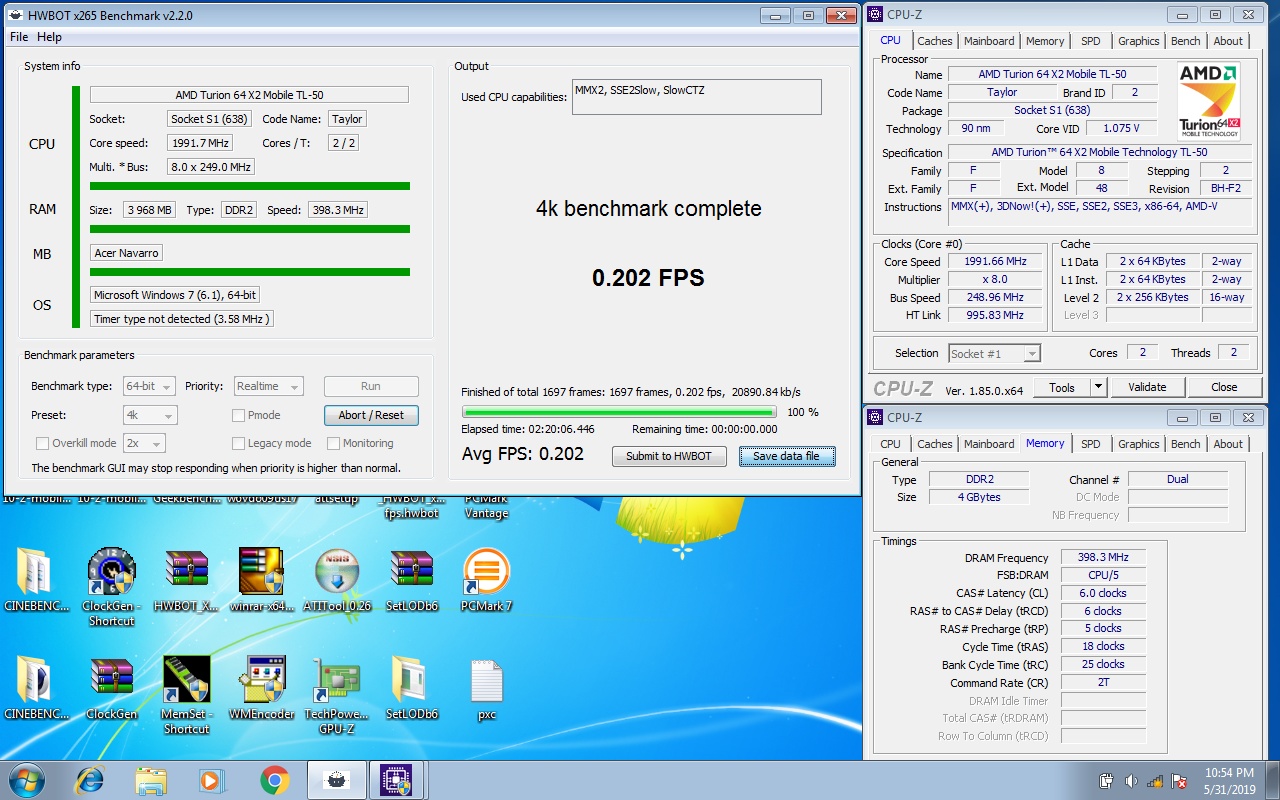Click the Show desktop button at taskbar end
Screen dimensions: 1280x800
[1273, 780]
